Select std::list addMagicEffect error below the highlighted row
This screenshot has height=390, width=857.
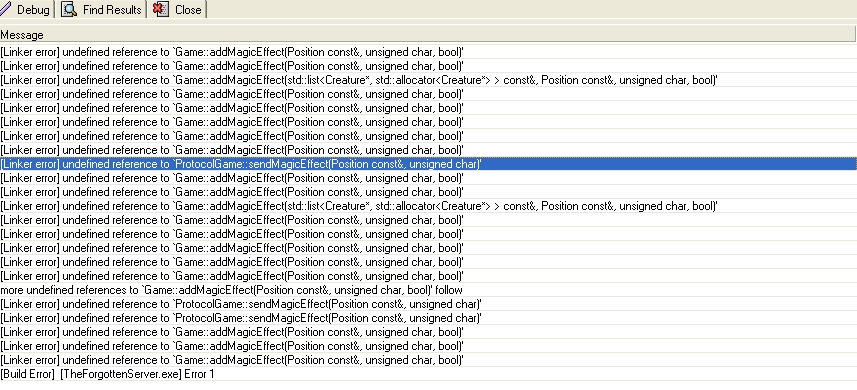428,206
